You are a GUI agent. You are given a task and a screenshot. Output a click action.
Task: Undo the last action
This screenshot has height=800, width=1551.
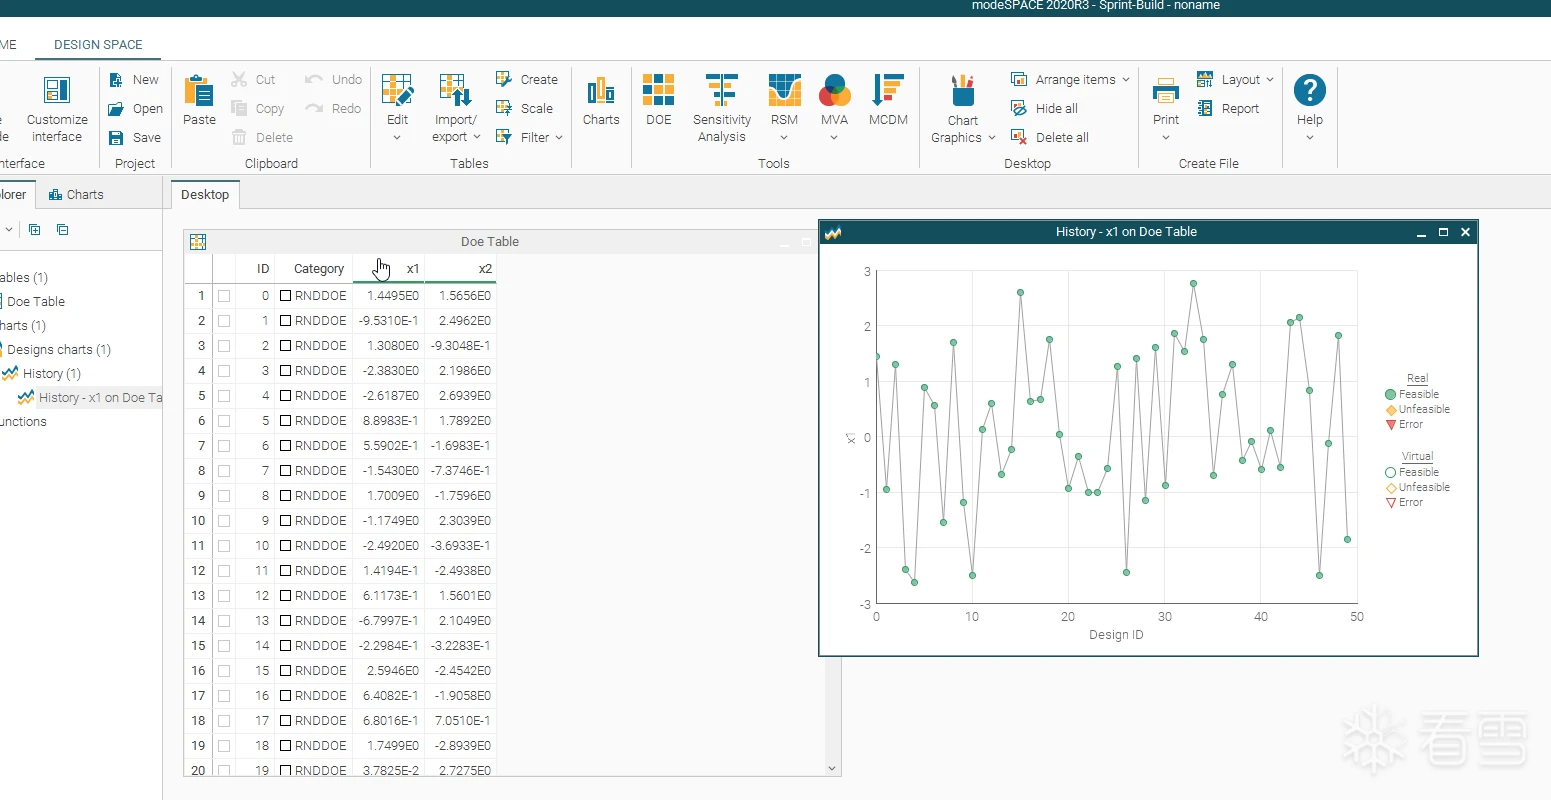pos(334,80)
